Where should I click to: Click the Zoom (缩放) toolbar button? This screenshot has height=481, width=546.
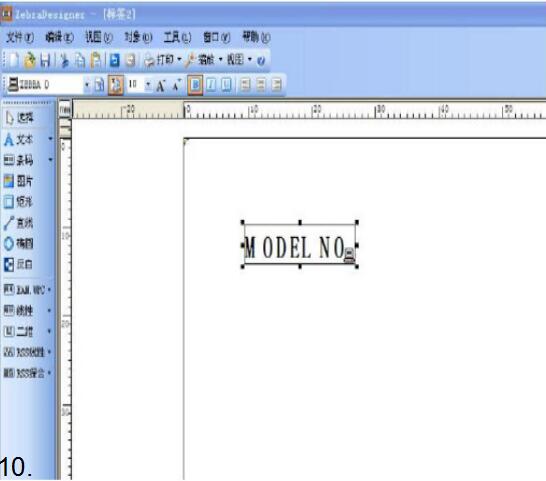(x=200, y=60)
